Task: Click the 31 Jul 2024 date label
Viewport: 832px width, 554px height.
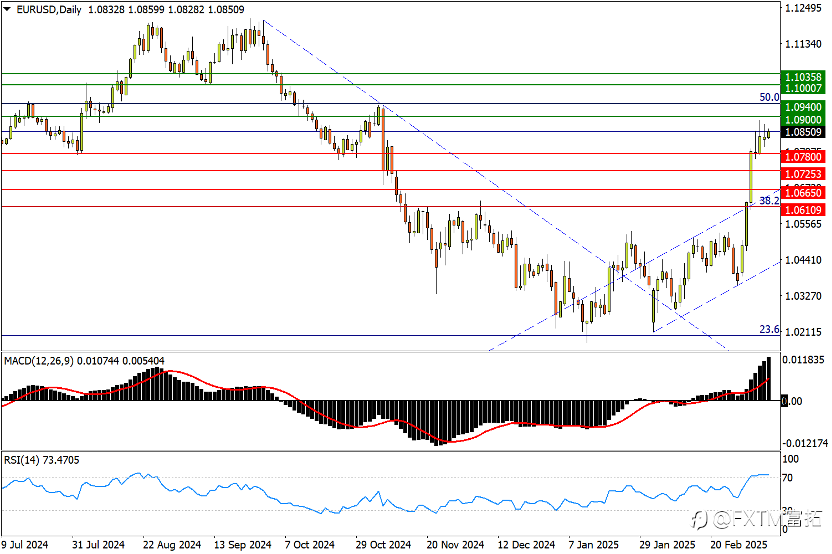Action: pos(98,545)
